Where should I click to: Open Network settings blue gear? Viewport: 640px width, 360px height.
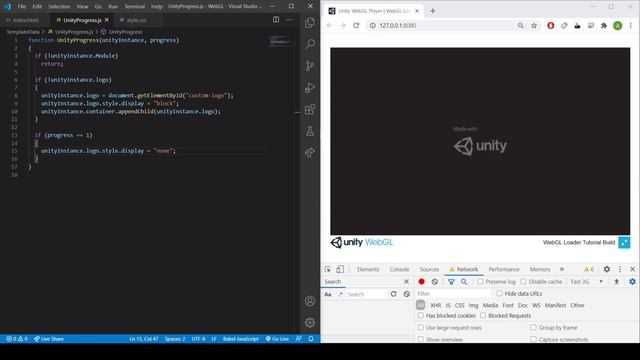pos(632,282)
